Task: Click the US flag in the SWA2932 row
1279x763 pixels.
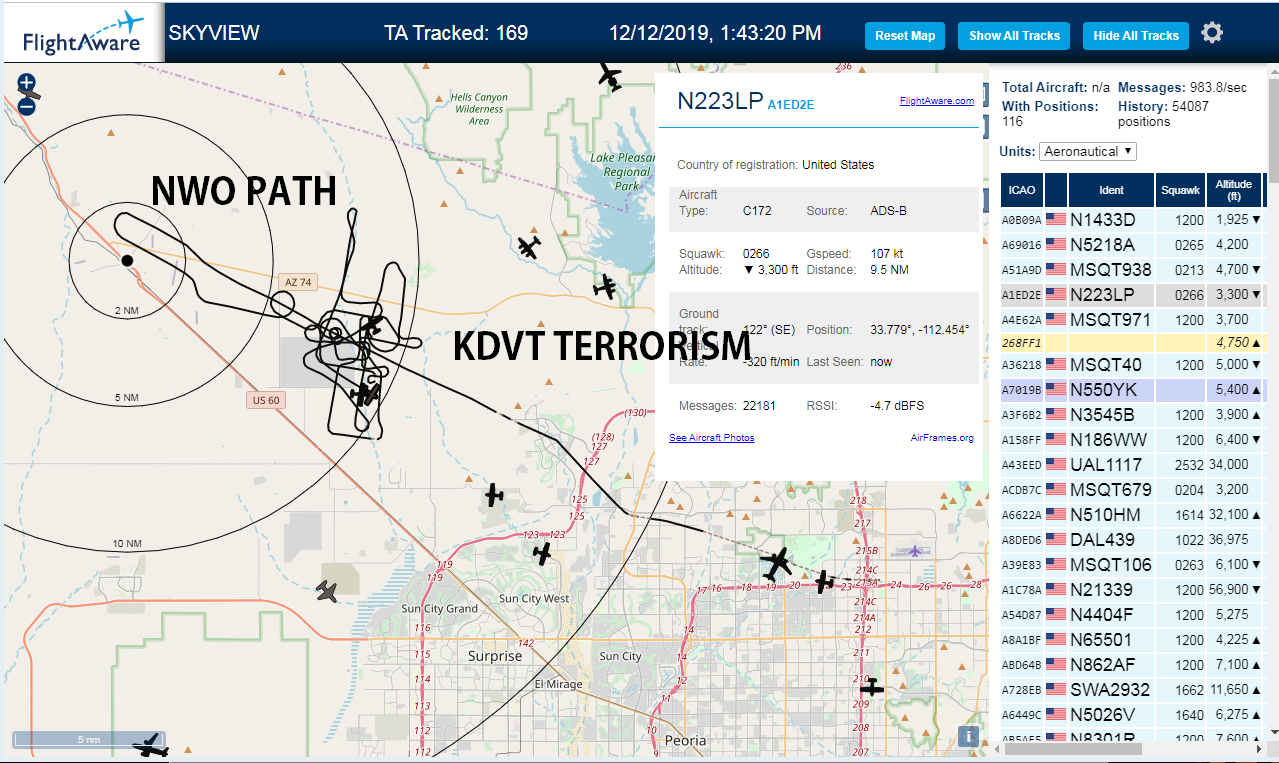Action: click(1055, 689)
